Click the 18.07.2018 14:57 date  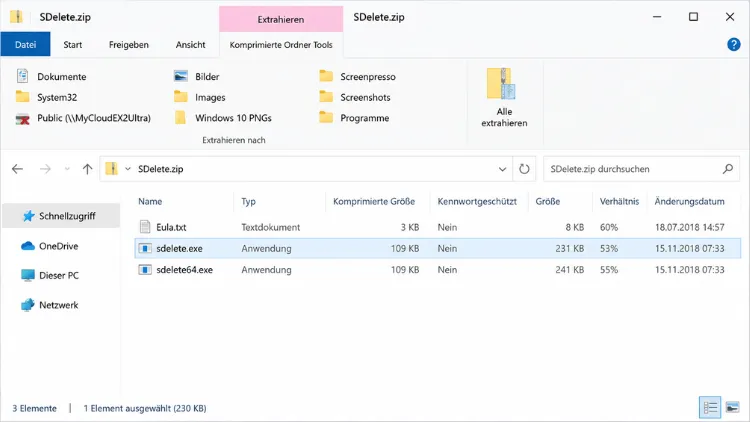(x=690, y=227)
